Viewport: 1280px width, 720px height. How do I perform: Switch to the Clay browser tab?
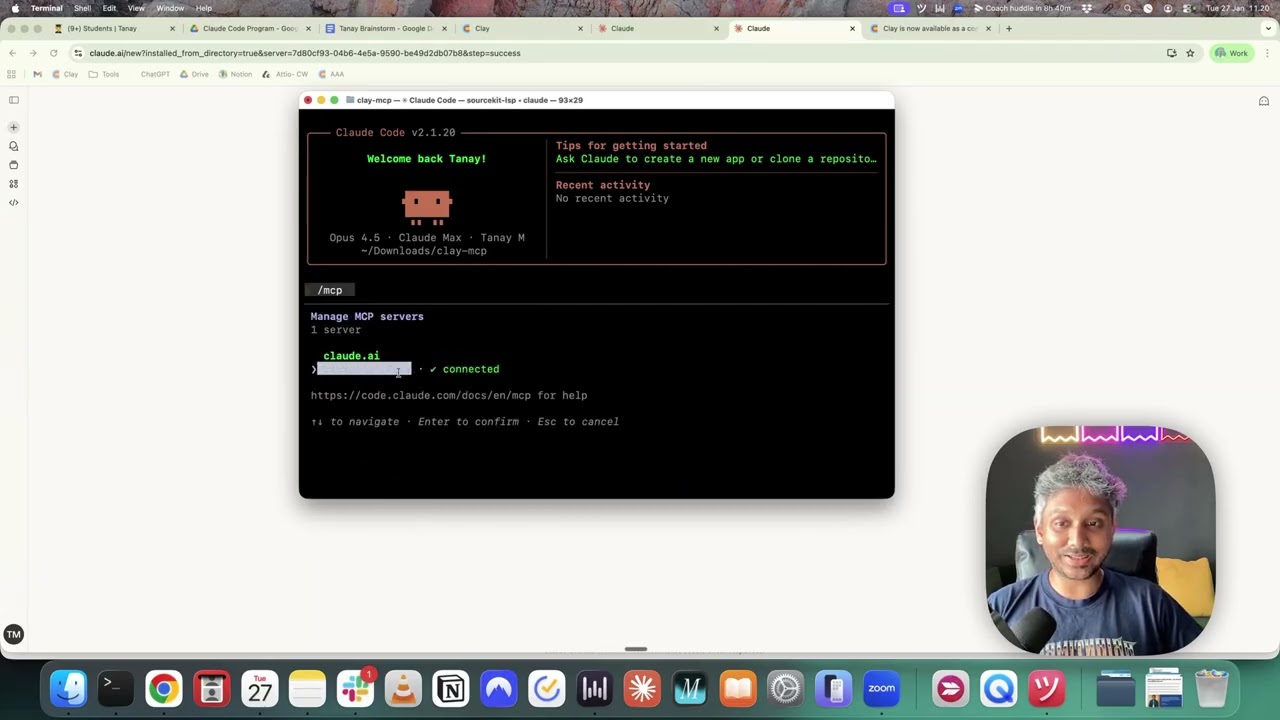coord(522,28)
